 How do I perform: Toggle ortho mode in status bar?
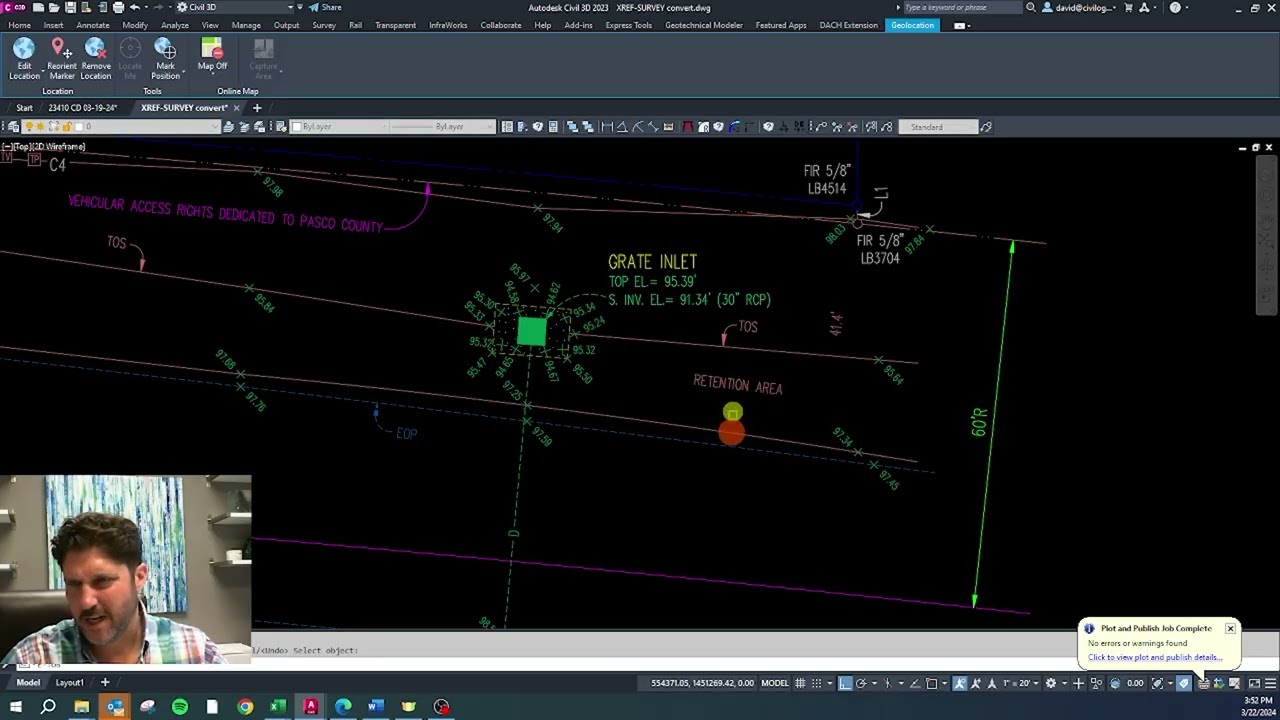tap(845, 683)
